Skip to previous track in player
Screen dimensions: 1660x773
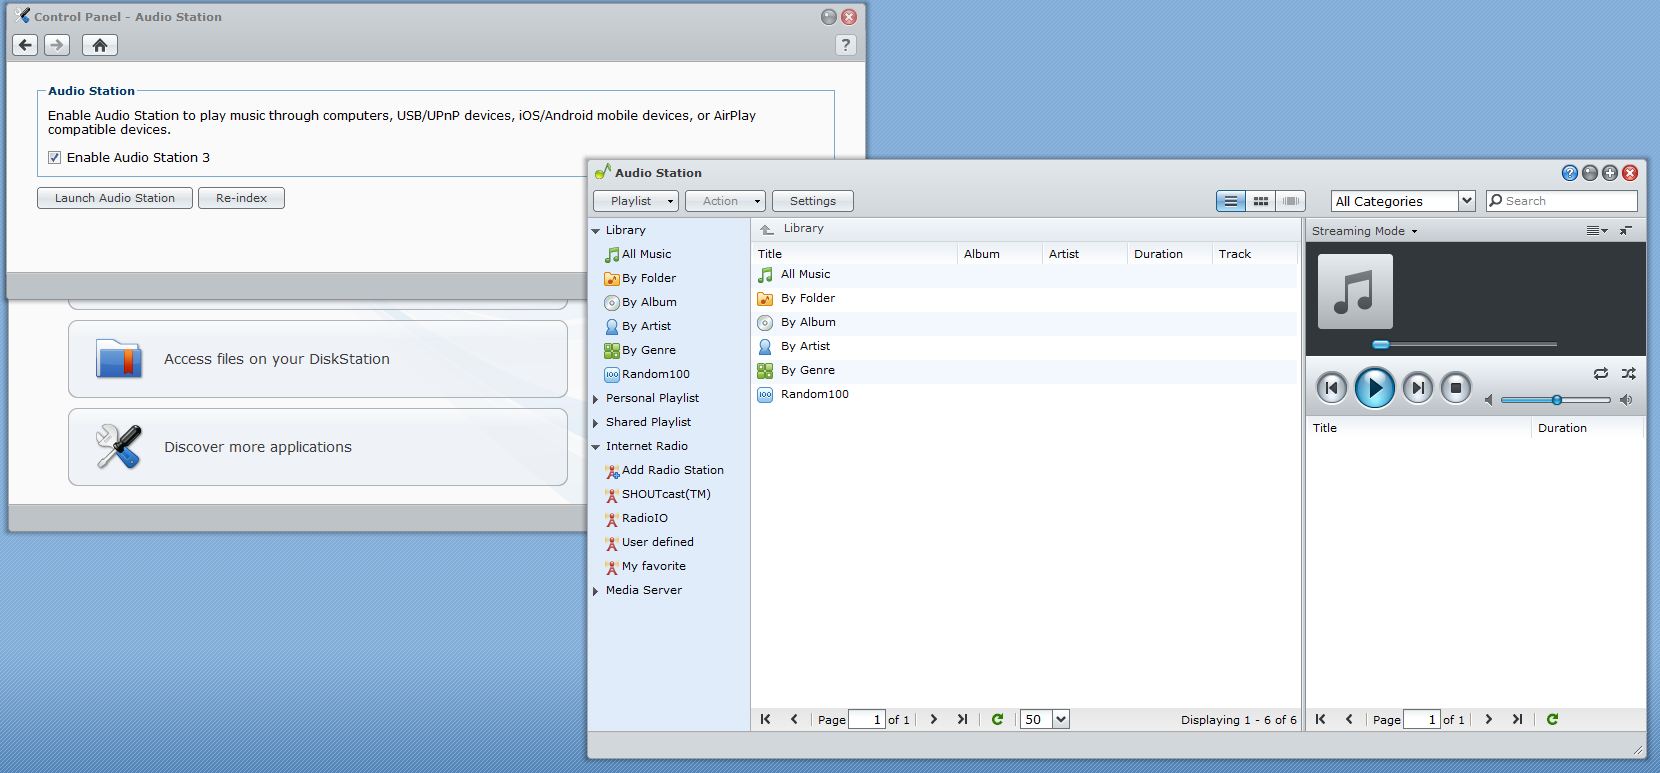[1331, 388]
